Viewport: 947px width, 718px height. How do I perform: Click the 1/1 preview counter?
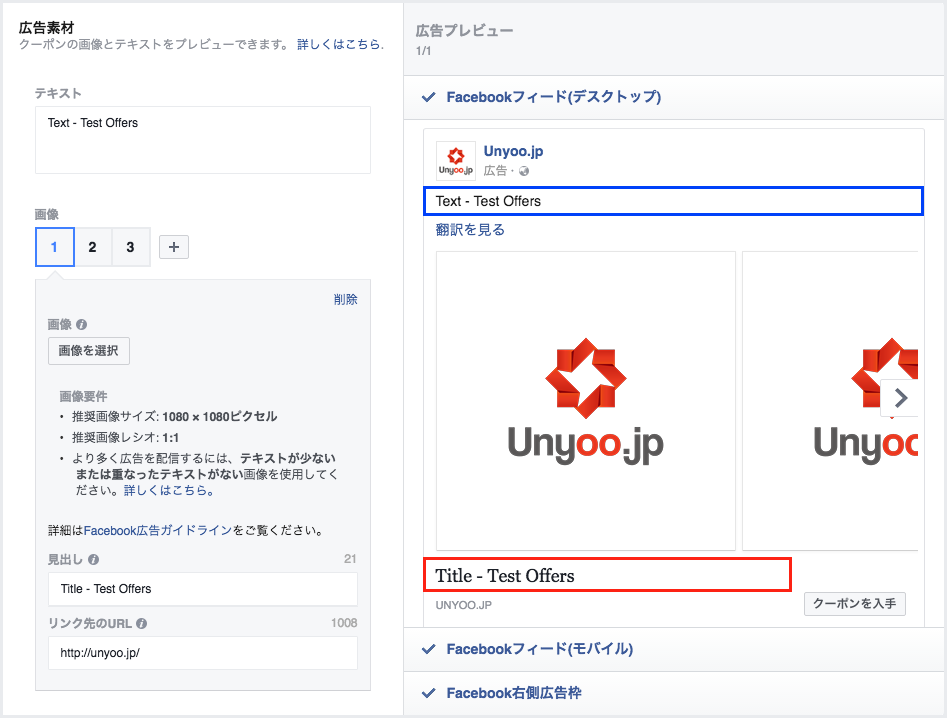coord(423,51)
